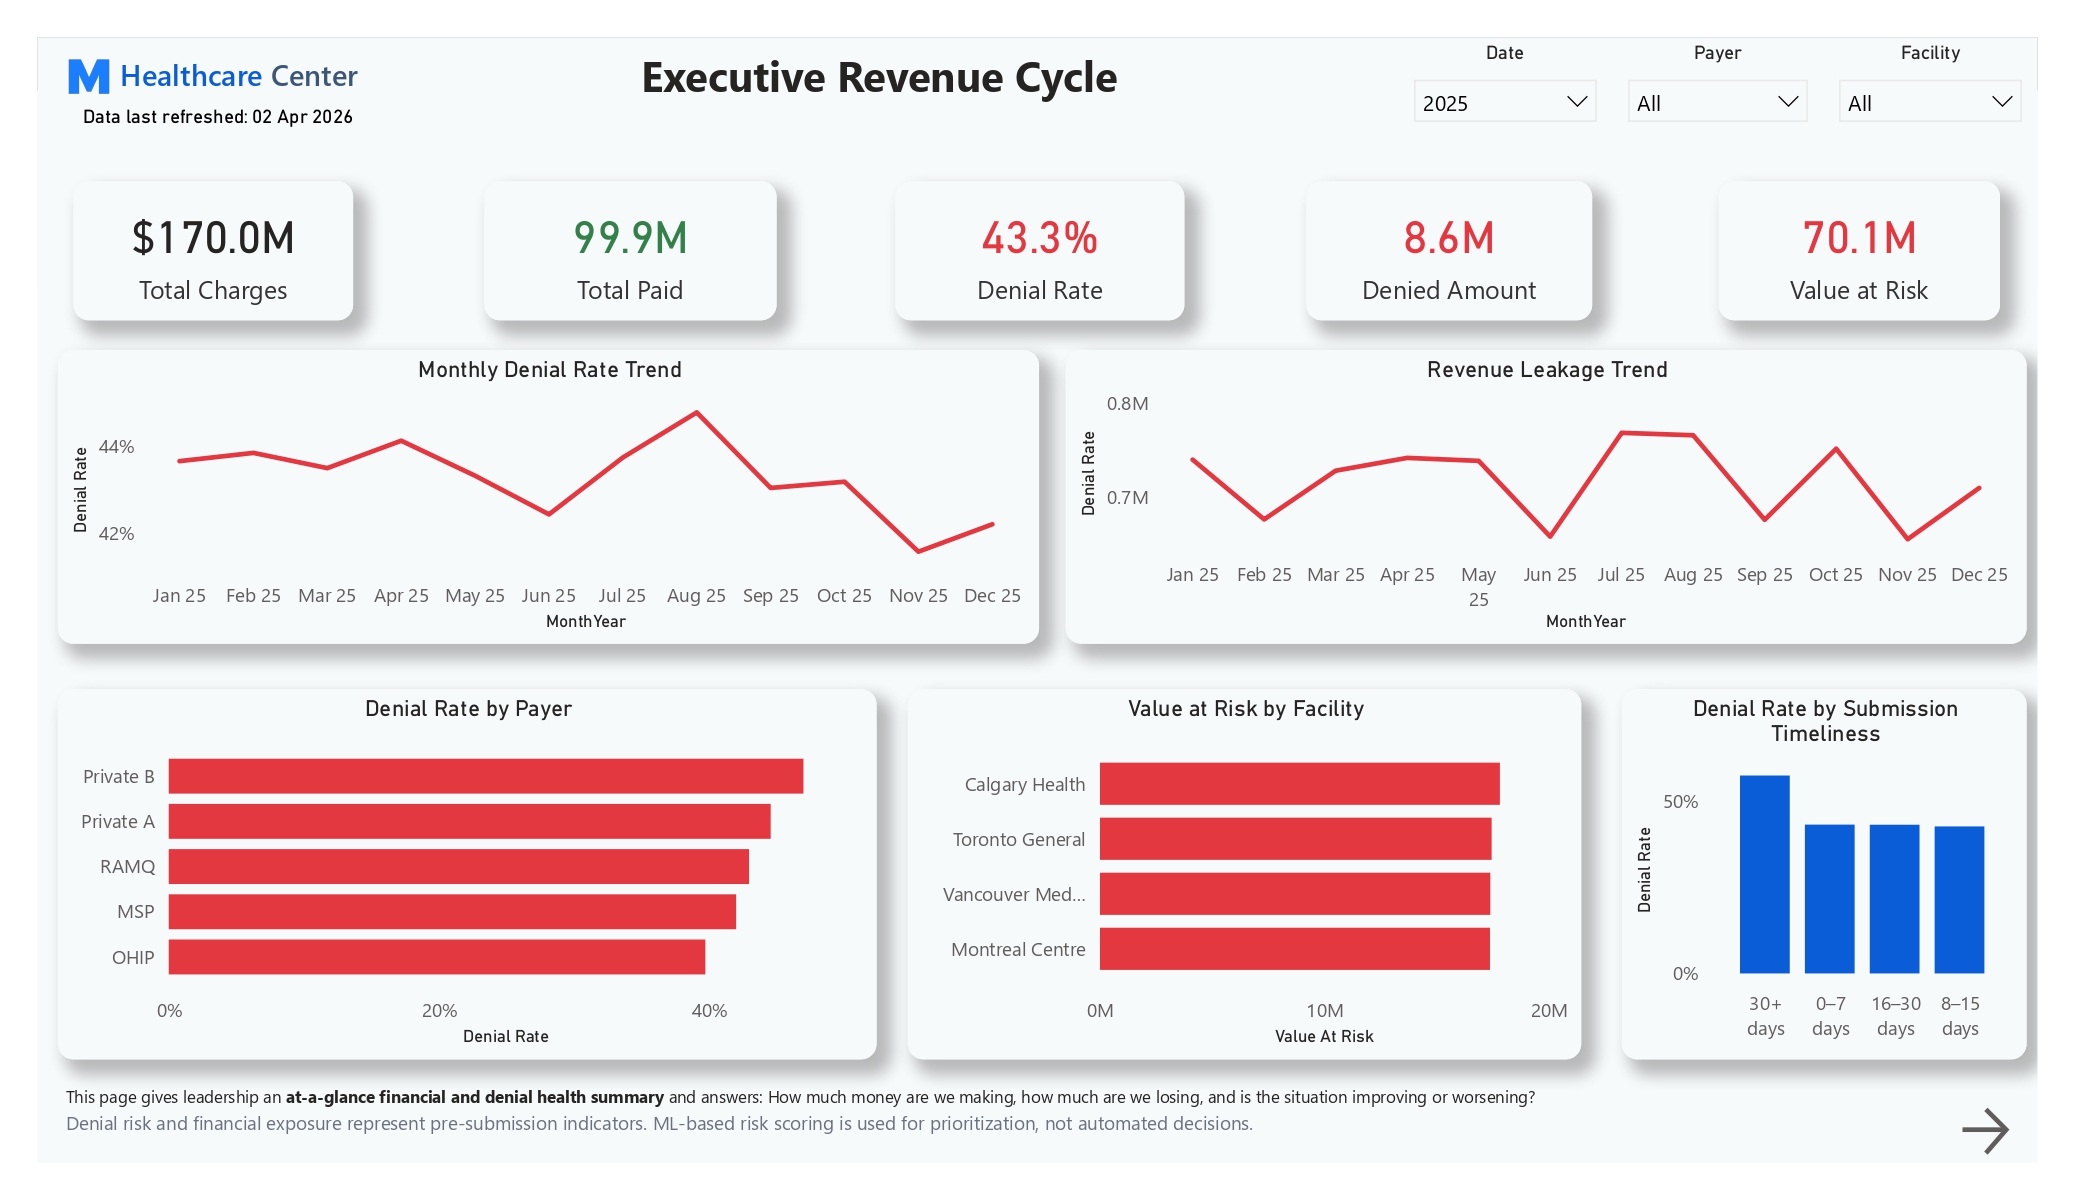Screen dimensions: 2075x1200
Task: Select the Total Paid 99.9M card
Action: point(630,251)
